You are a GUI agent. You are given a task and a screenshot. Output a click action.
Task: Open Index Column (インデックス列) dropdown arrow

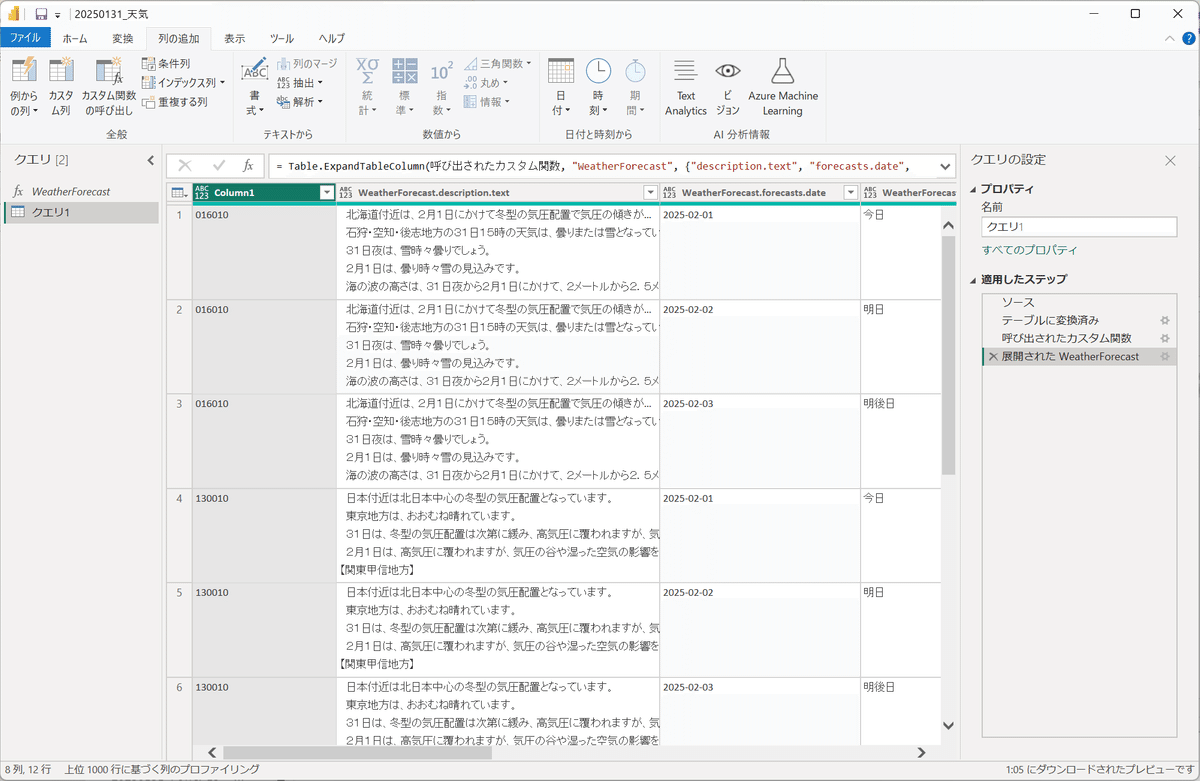pos(222,83)
